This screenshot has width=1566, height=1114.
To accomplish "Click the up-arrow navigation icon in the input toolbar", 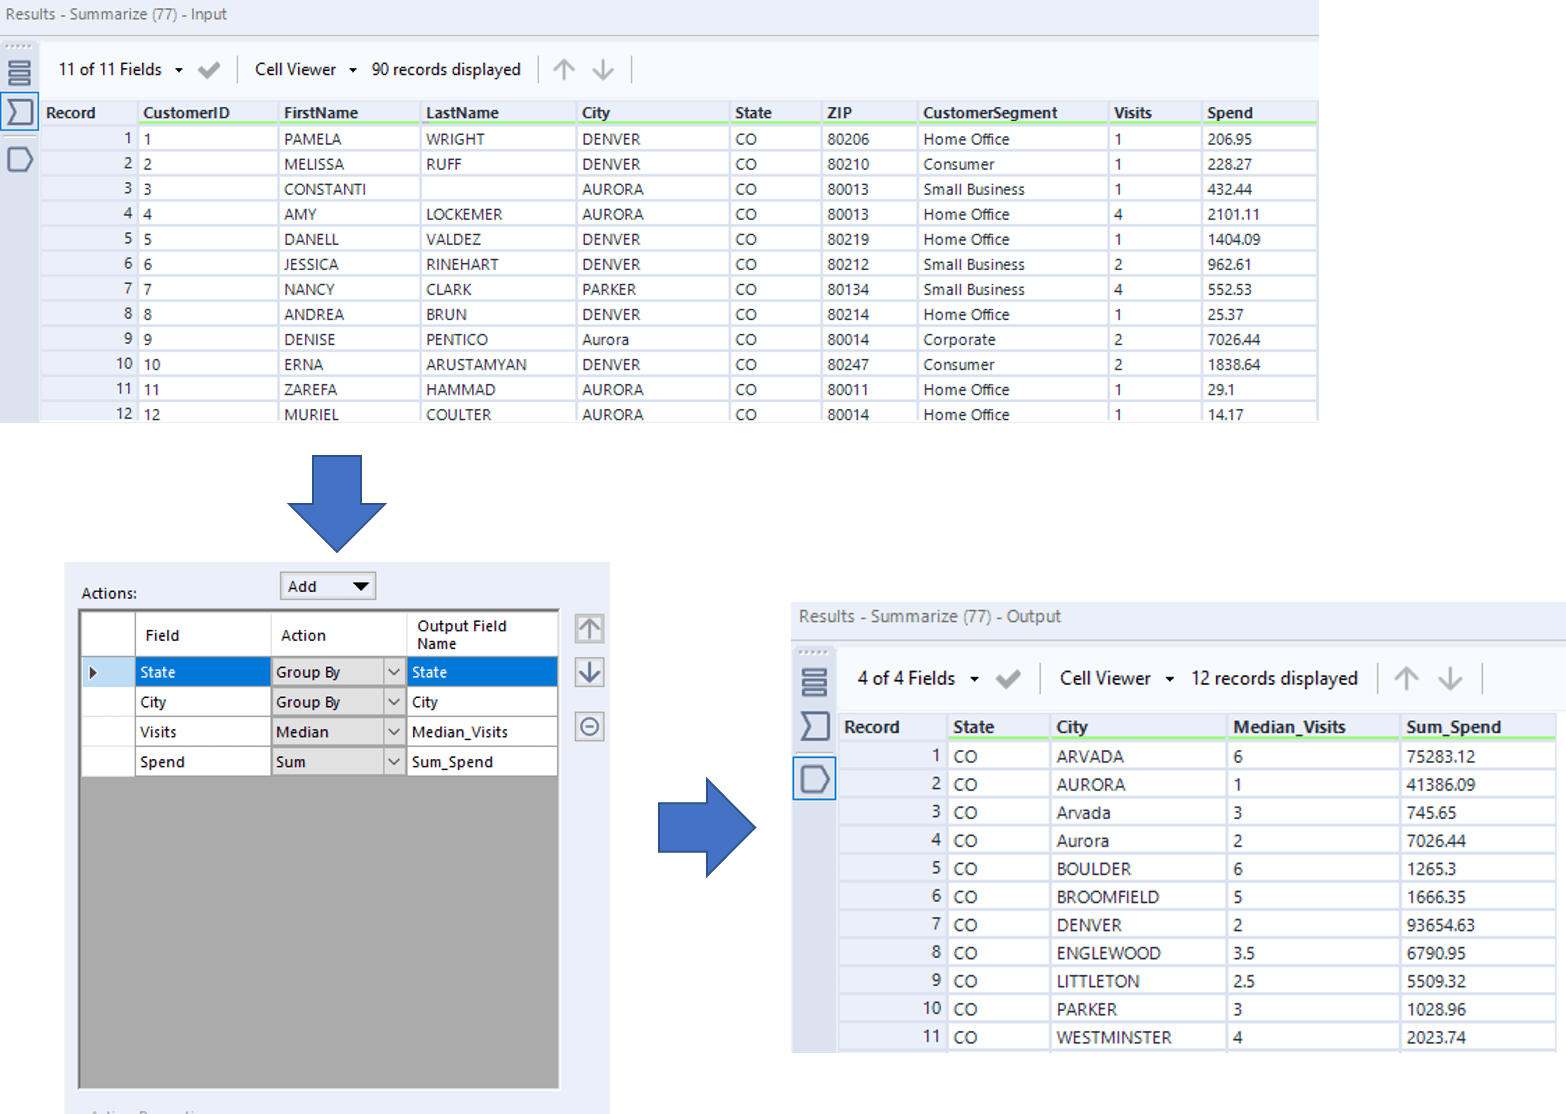I will [x=564, y=69].
